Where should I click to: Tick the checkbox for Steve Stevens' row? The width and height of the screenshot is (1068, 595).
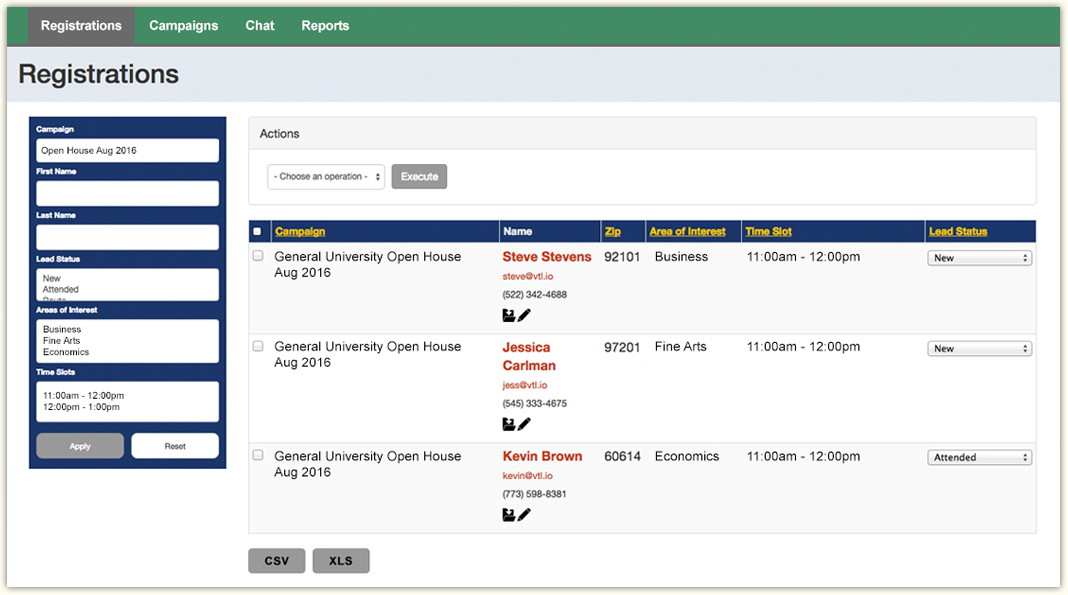pos(258,256)
